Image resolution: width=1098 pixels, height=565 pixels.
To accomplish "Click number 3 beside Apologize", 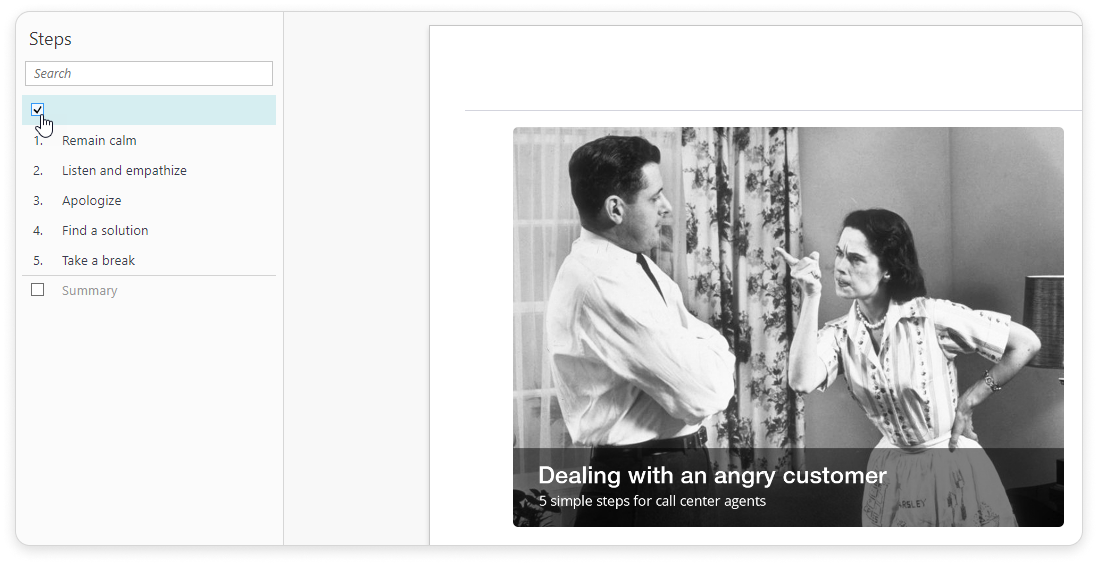I will 38,201.
